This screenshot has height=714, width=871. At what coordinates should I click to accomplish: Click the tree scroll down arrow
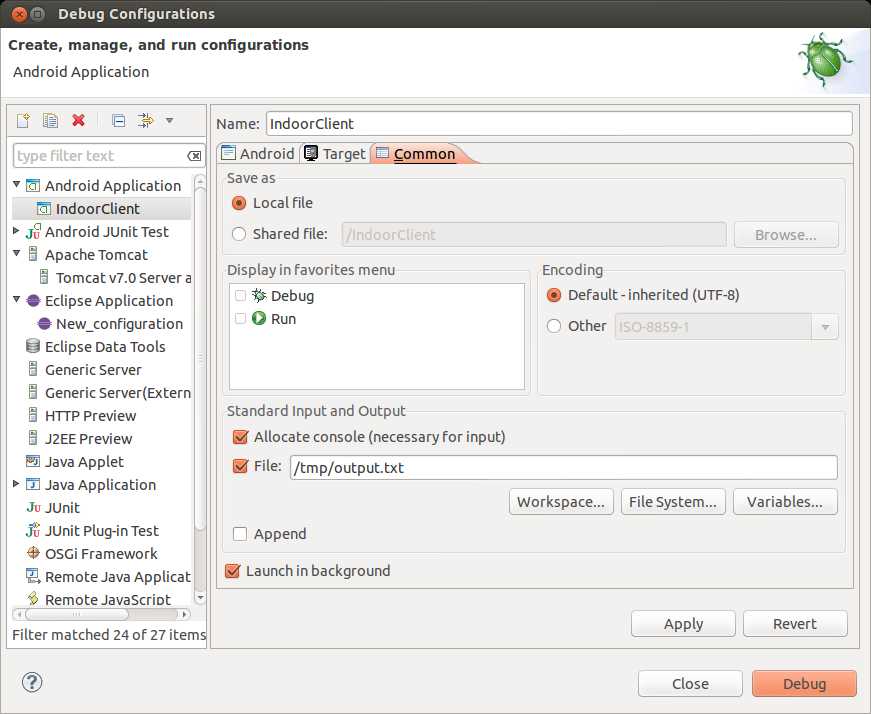pos(201,598)
